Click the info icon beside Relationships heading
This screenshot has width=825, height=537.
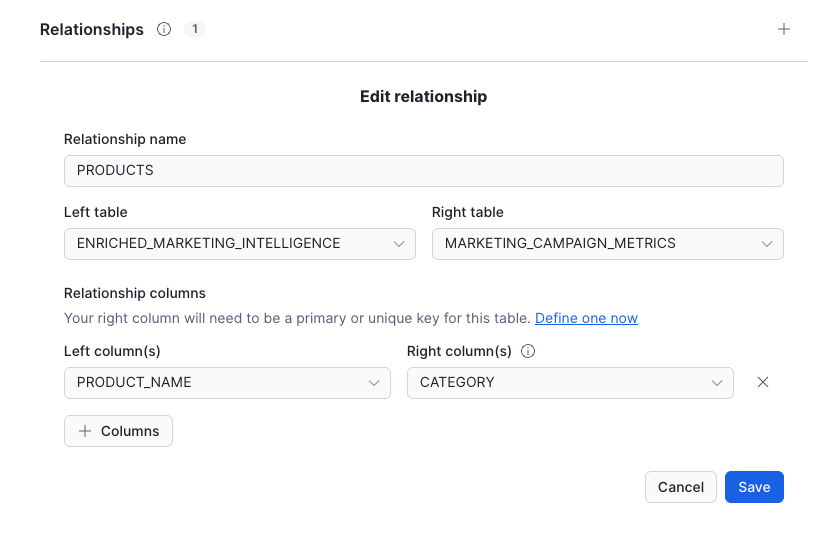(164, 30)
